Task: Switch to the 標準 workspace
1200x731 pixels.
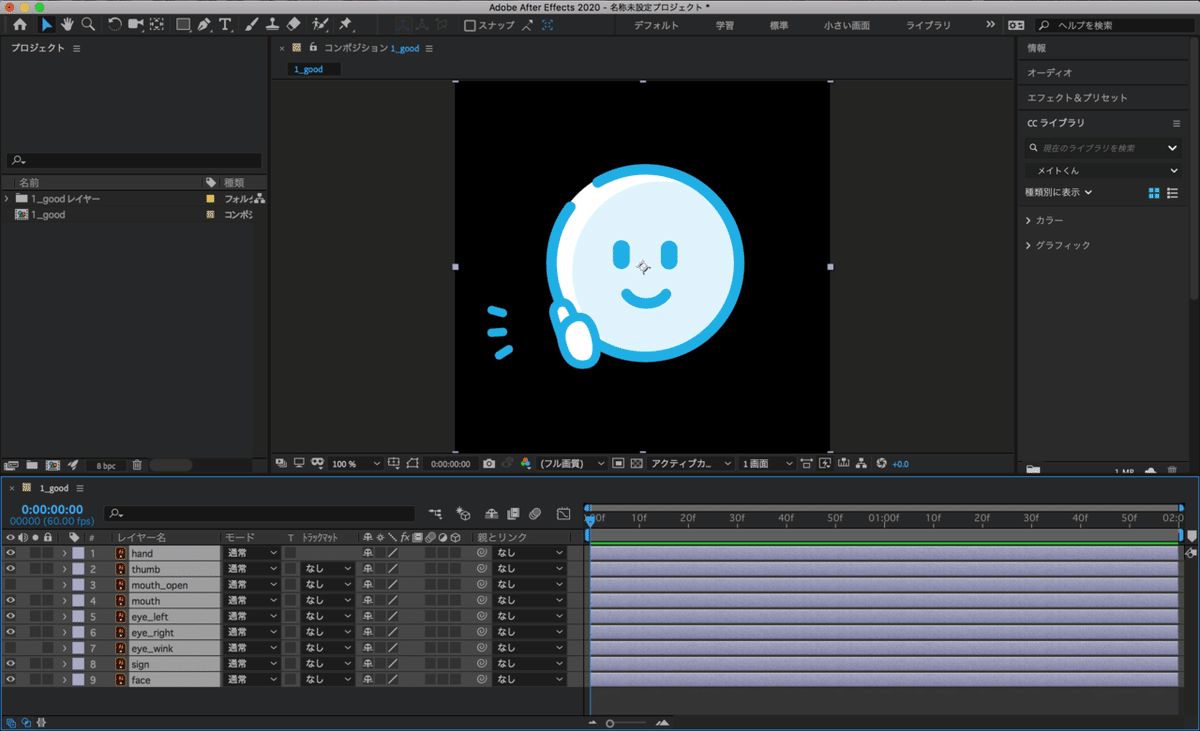Action: click(778, 25)
